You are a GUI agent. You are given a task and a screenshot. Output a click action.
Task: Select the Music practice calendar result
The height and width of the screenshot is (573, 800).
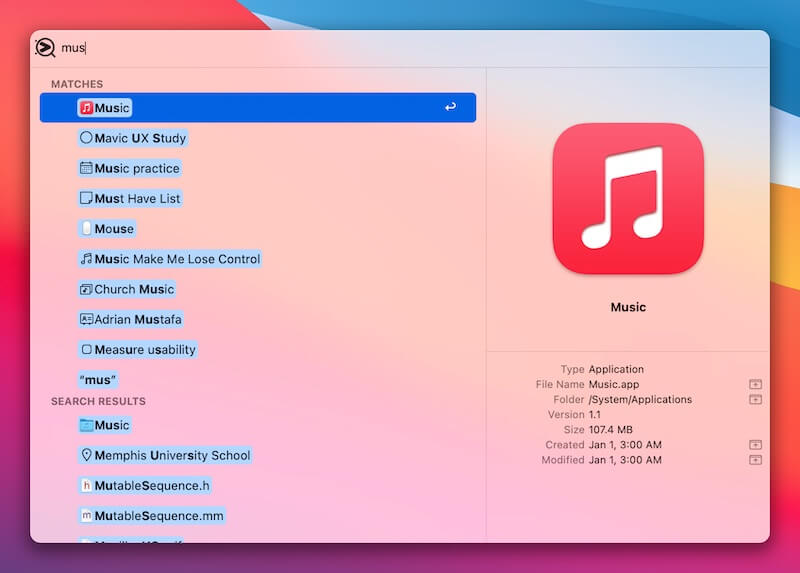pos(130,168)
